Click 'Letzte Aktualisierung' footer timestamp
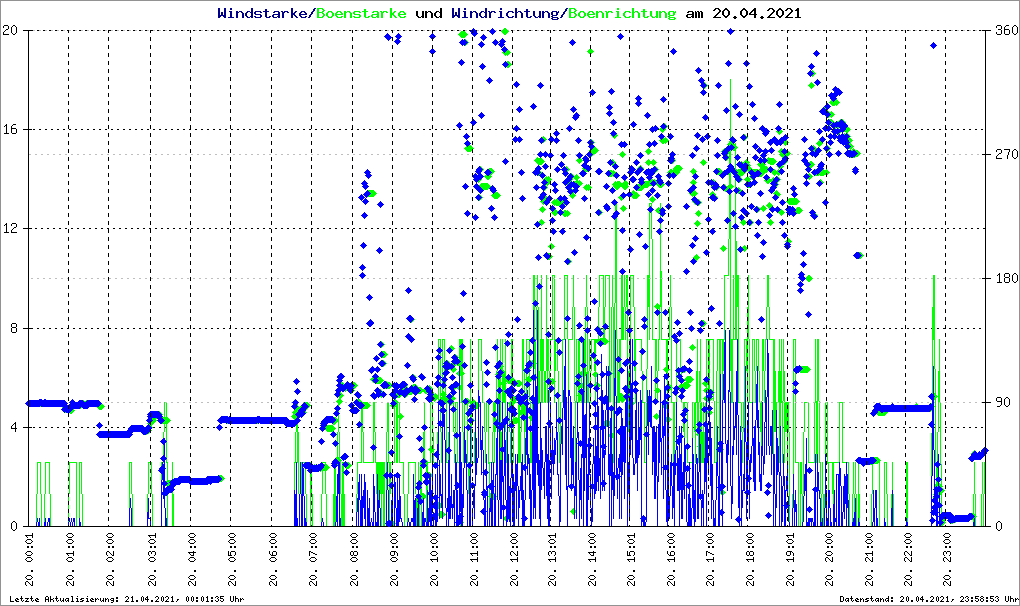Image resolution: width=1020 pixels, height=606 pixels. [127, 599]
